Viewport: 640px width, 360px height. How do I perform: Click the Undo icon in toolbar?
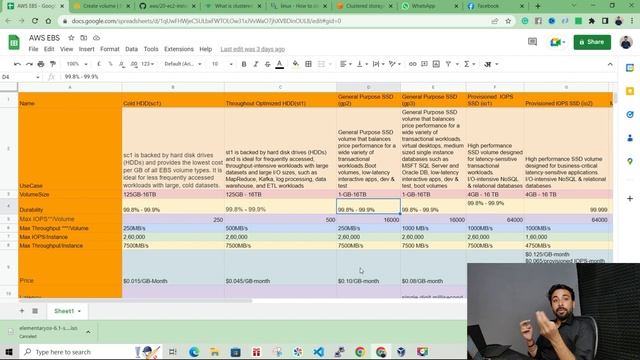(17, 64)
